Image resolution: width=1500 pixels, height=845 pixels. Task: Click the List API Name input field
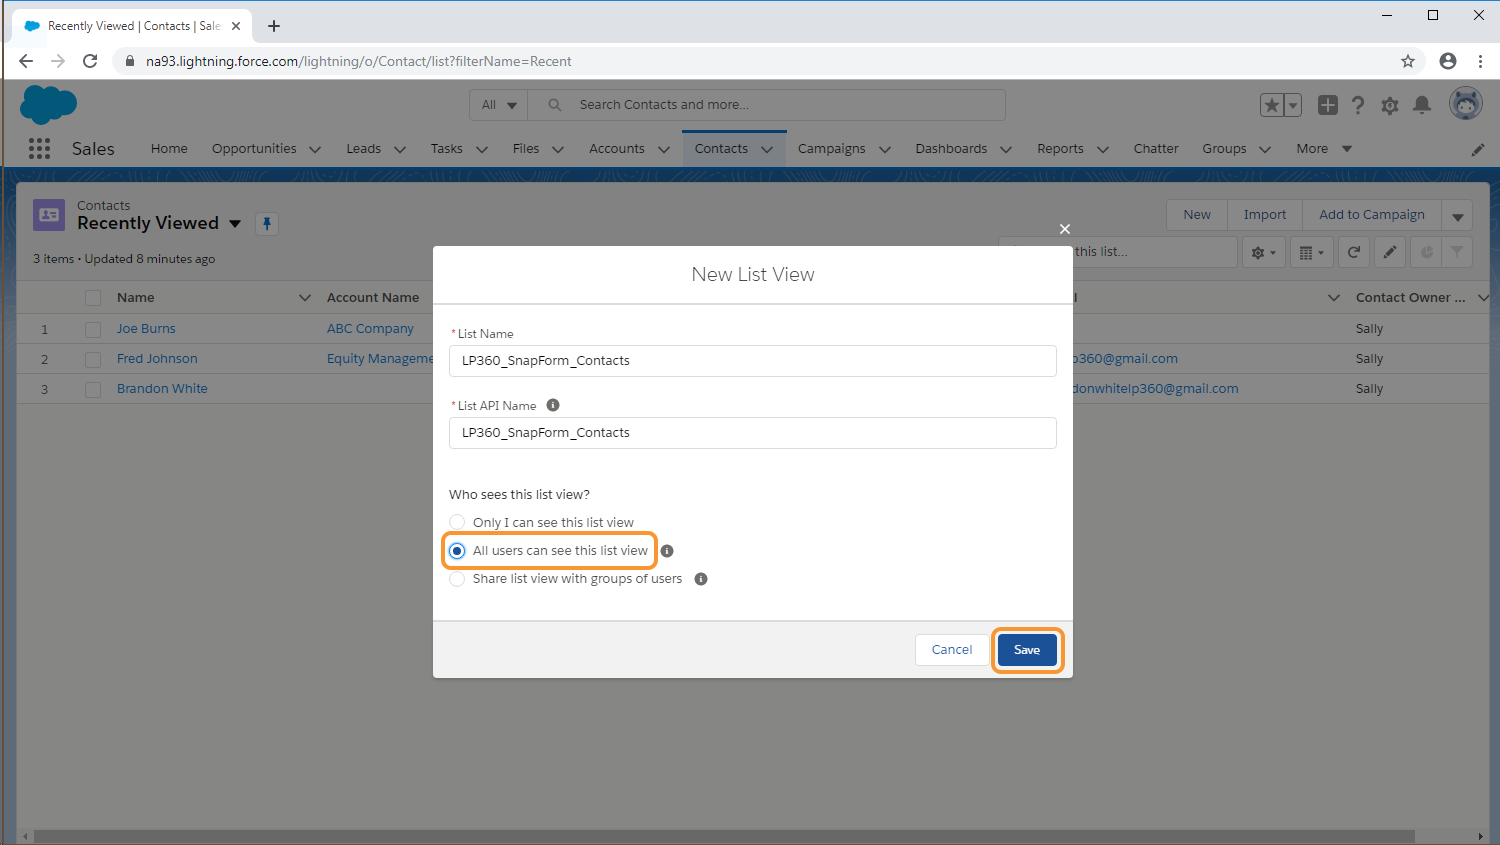753,433
